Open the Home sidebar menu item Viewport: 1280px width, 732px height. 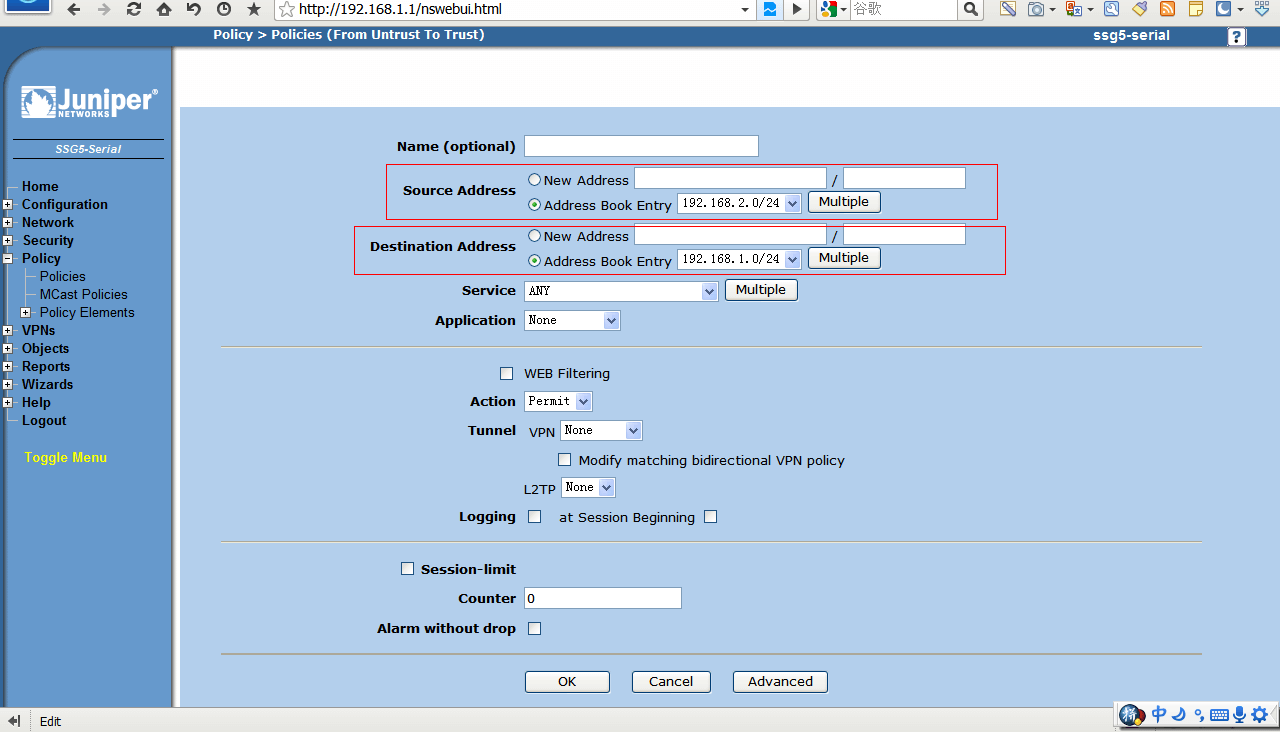[x=40, y=187]
